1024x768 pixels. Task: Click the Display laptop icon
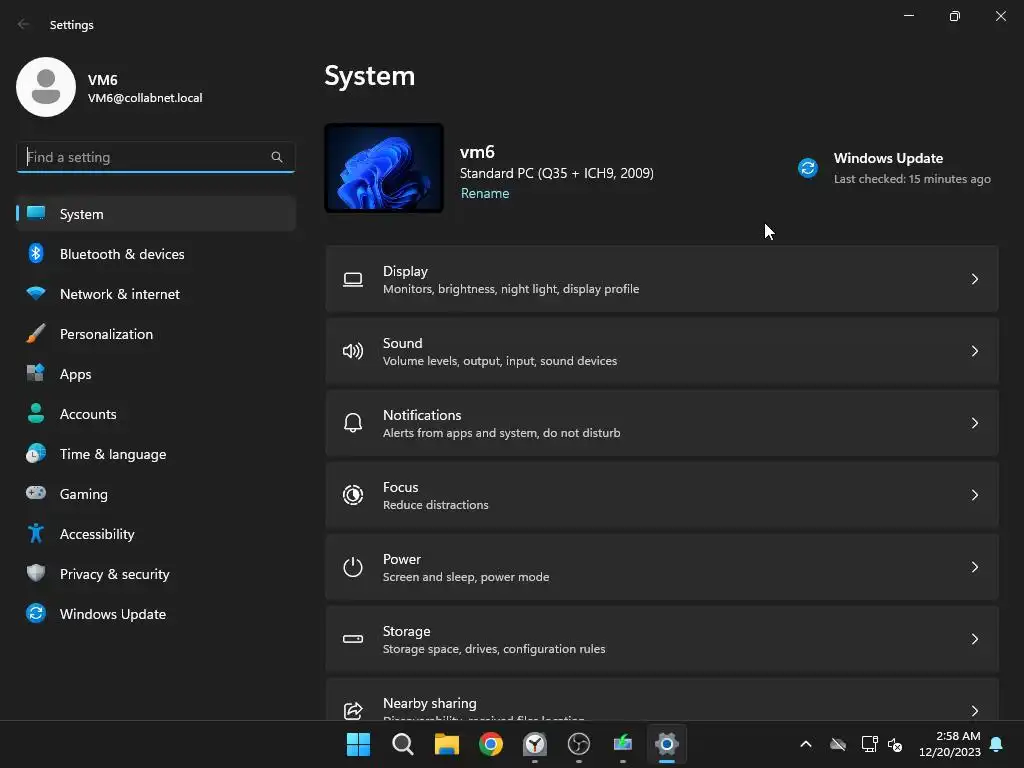pyautogui.click(x=353, y=280)
